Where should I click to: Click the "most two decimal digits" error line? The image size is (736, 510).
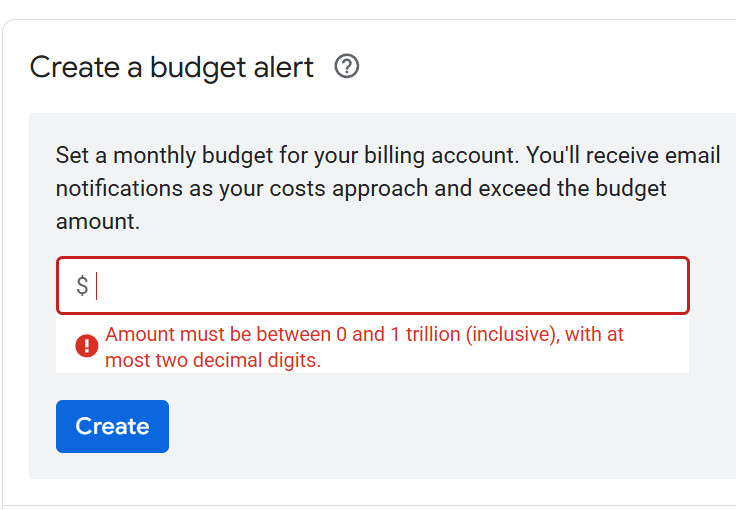coord(213,360)
